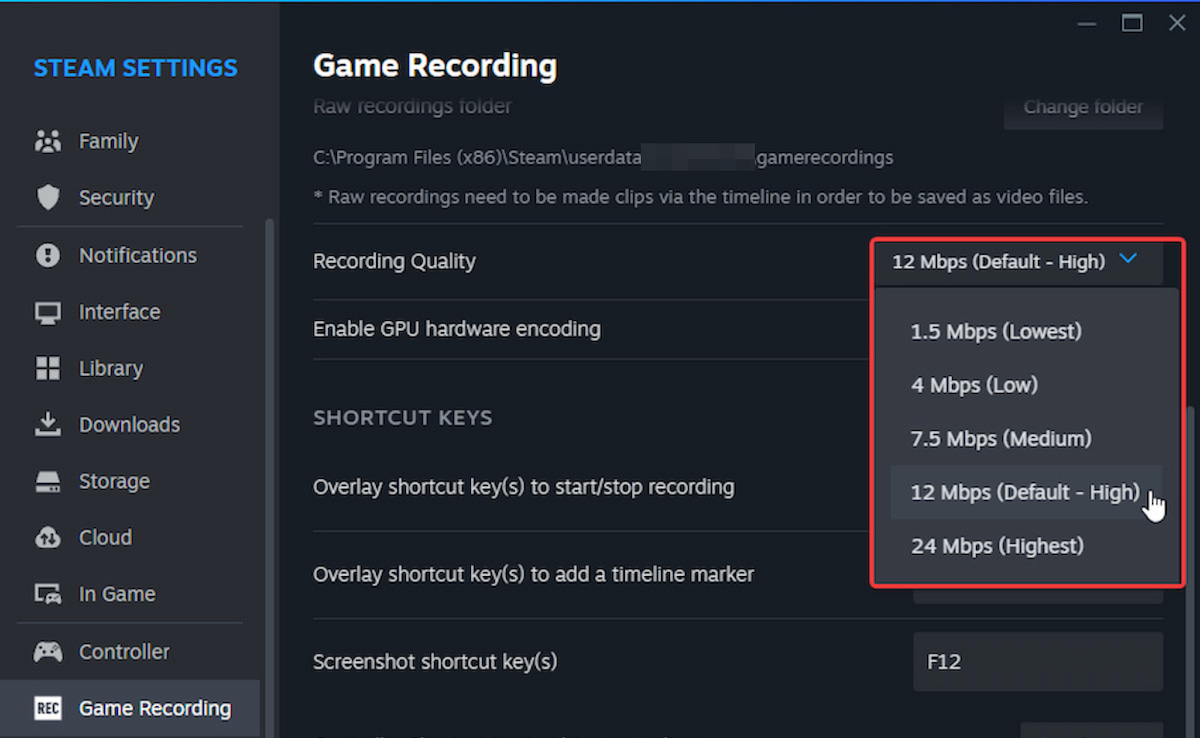Select the Cloud sync icon

tap(47, 537)
